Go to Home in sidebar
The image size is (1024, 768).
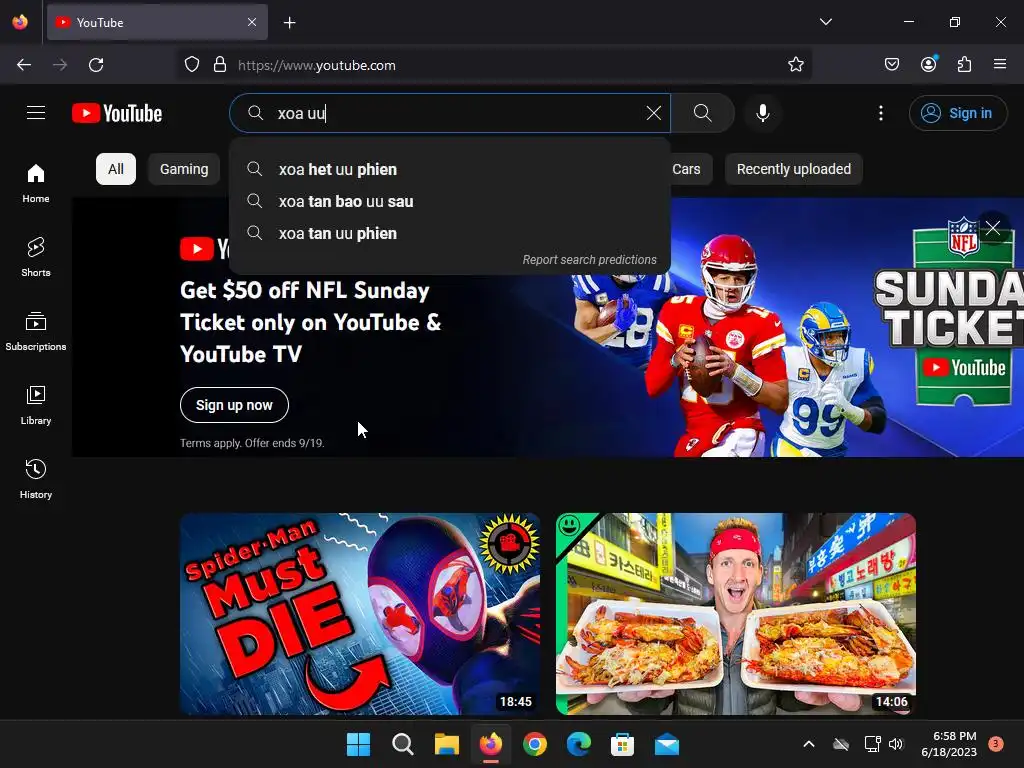click(36, 184)
